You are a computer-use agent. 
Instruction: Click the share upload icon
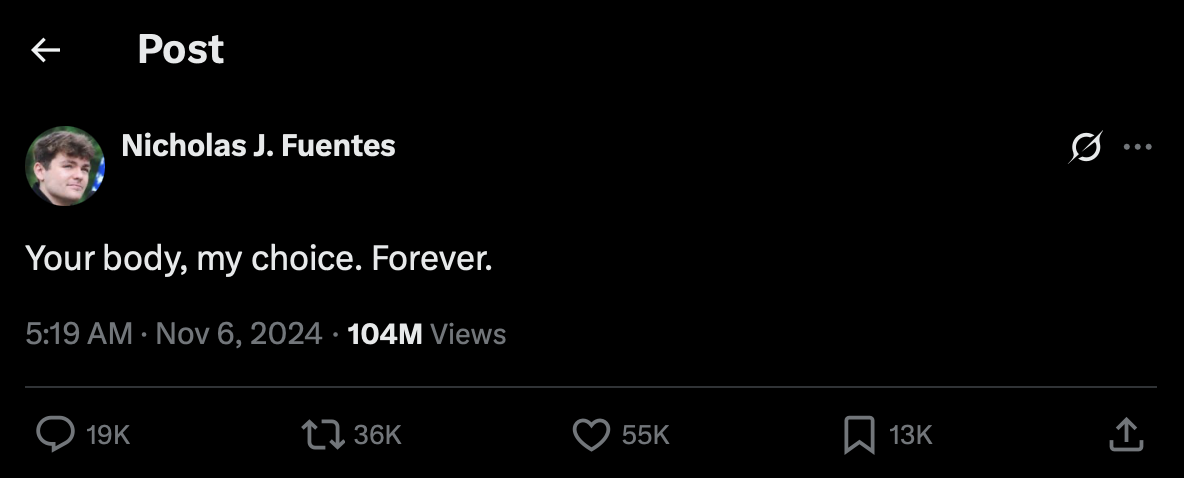pyautogui.click(x=1125, y=434)
